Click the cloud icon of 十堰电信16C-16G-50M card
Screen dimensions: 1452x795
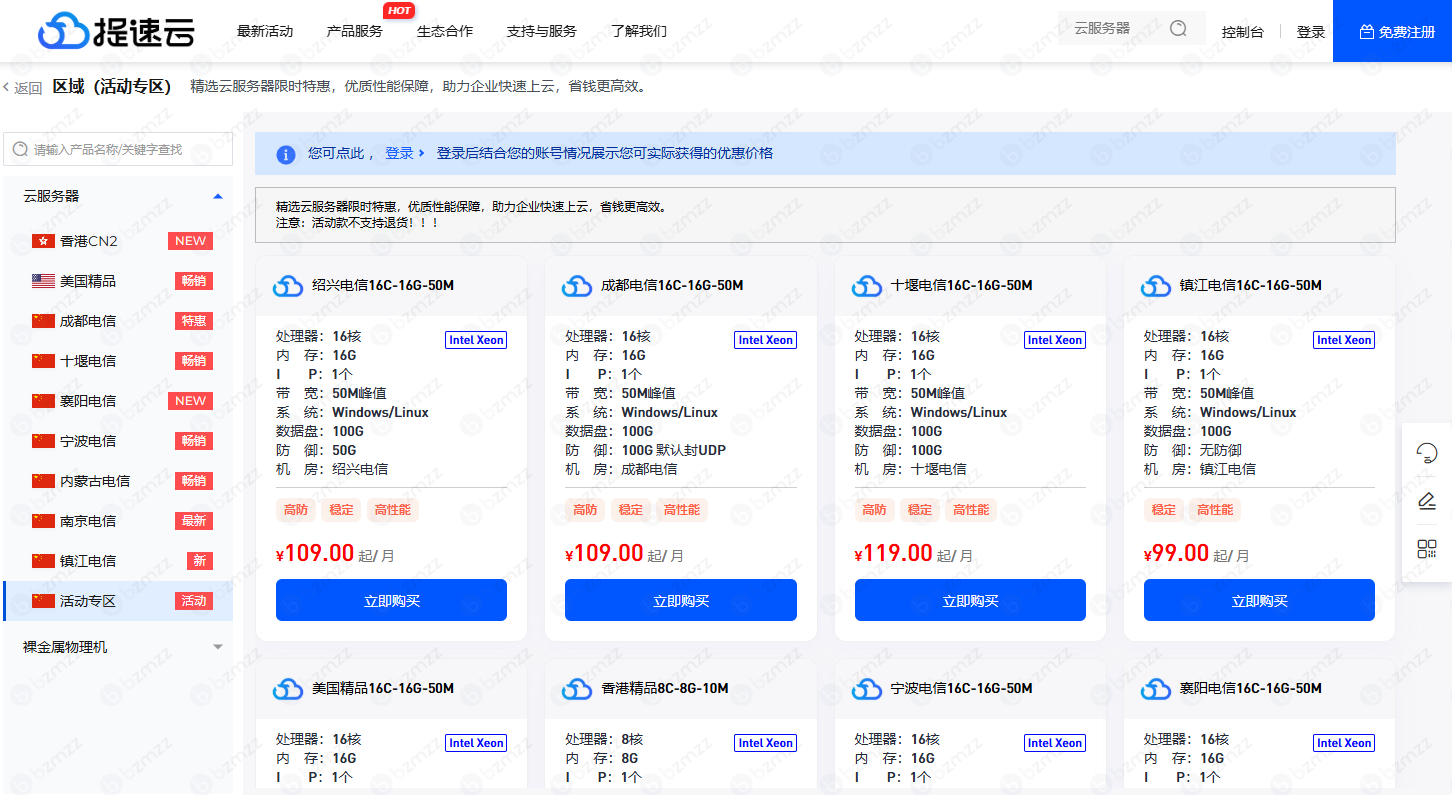click(867, 286)
